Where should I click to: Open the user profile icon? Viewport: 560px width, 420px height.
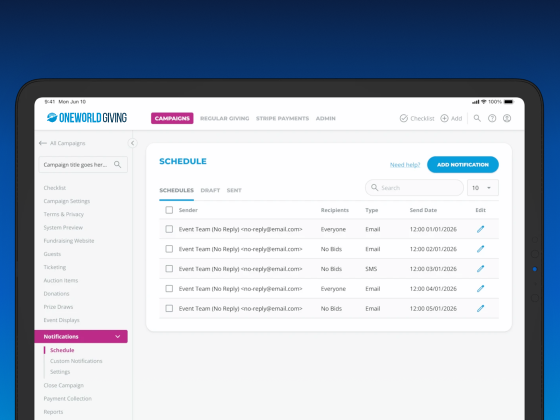click(507, 118)
